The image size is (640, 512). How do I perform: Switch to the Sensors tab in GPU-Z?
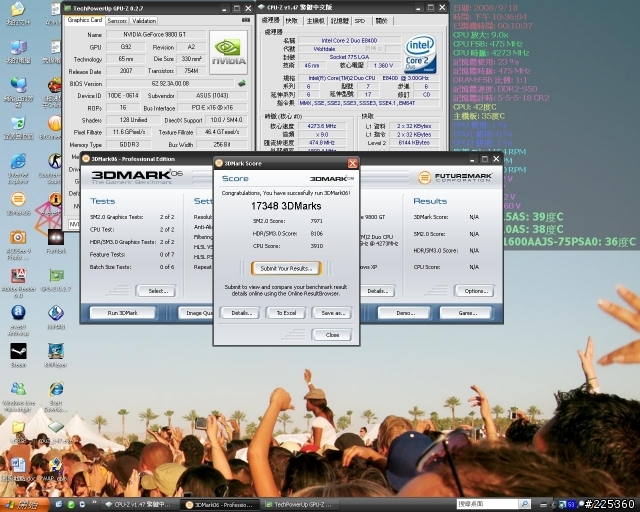[117, 20]
